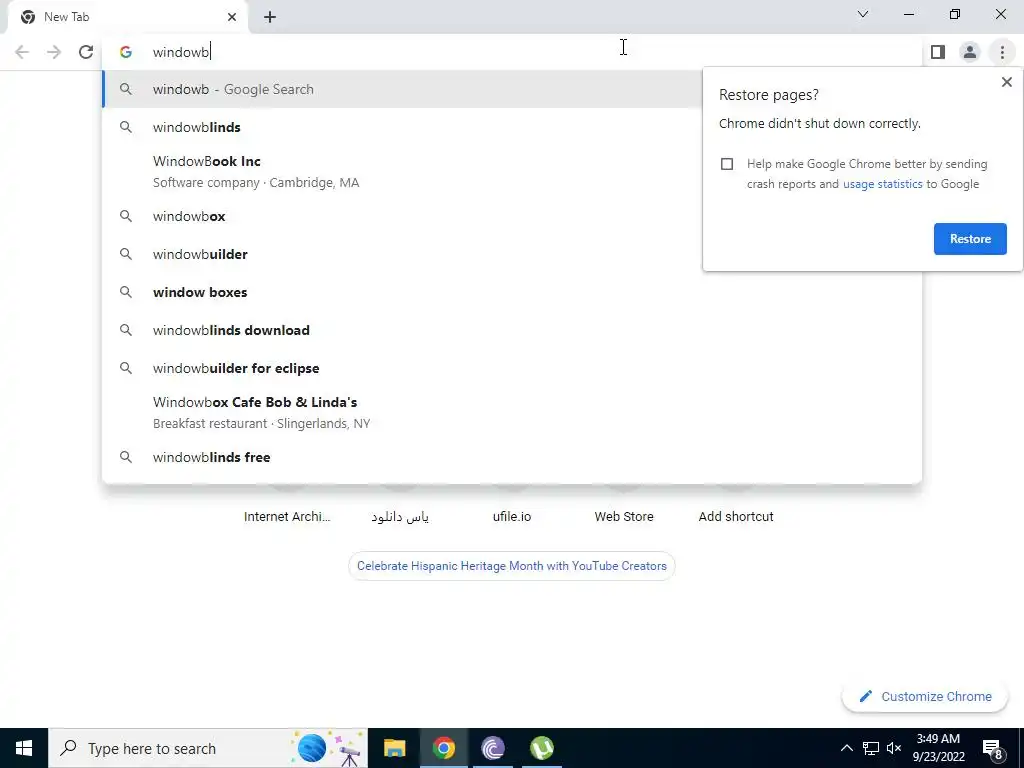Select the 'window boxes' suggestion
The image size is (1024, 768).
click(512, 292)
